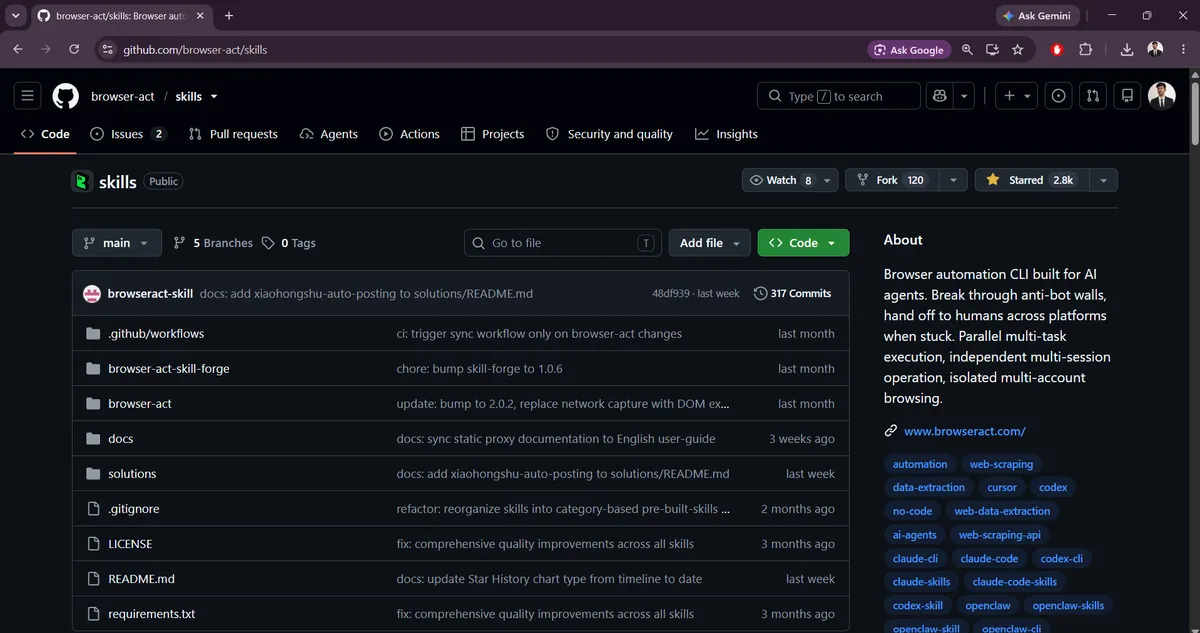Open the browser-act owner link
This screenshot has height=633, width=1200.
tap(123, 96)
